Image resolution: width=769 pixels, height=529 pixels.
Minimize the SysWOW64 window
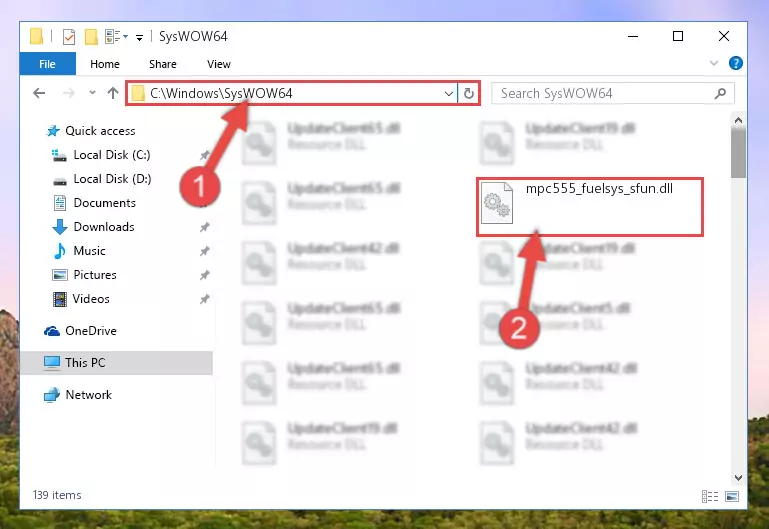(x=633, y=36)
